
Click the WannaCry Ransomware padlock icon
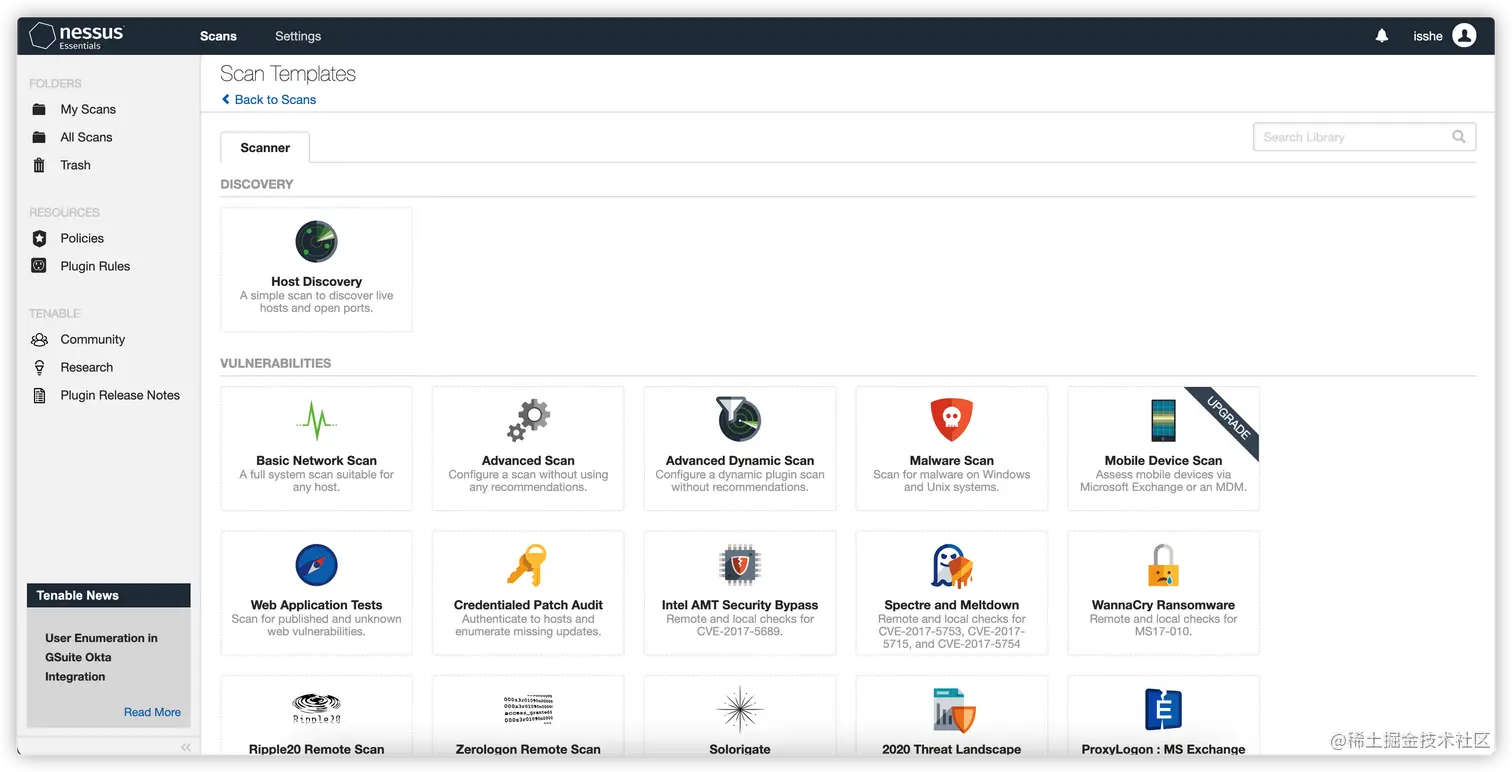[1164, 565]
